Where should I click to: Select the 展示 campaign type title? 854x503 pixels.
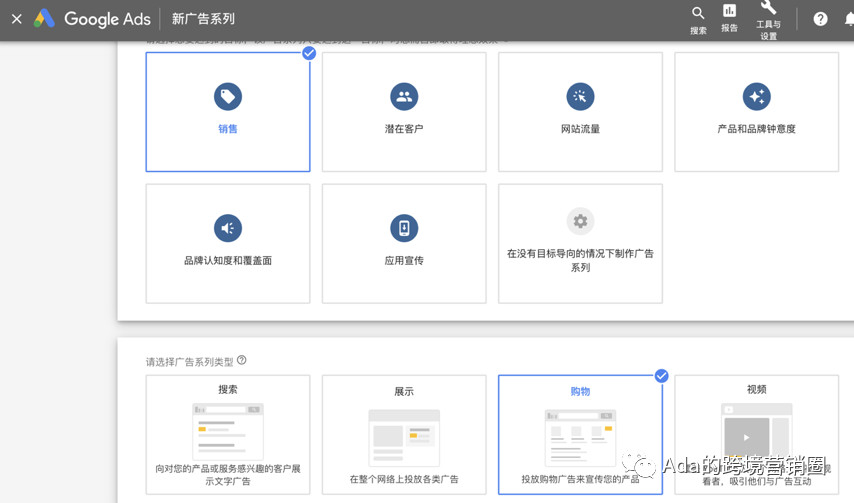pyautogui.click(x=404, y=391)
